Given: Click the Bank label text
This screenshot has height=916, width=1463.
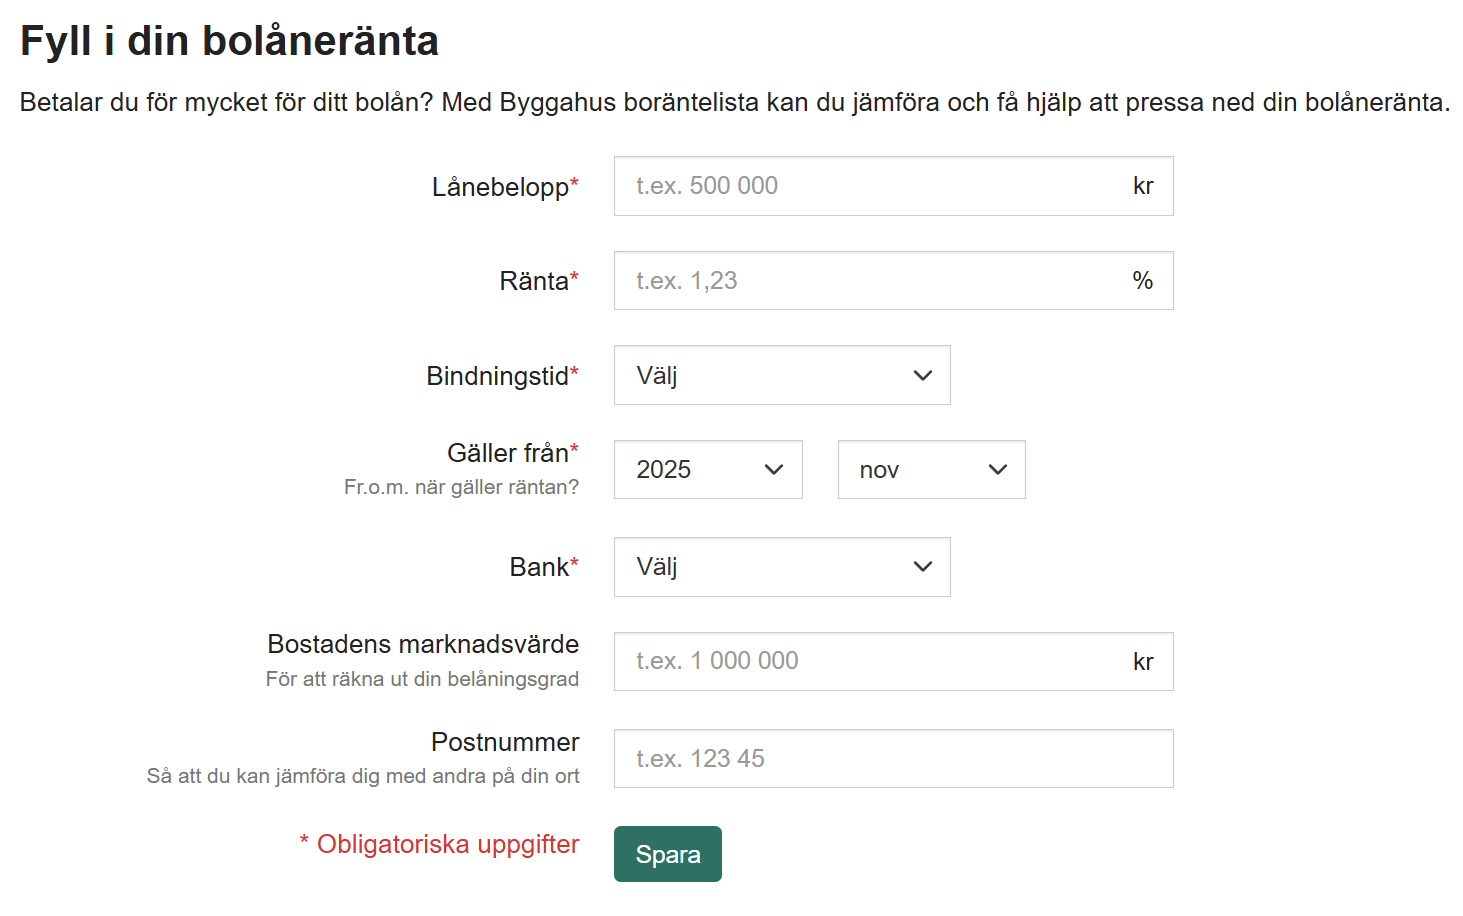Looking at the screenshot, I should (539, 567).
